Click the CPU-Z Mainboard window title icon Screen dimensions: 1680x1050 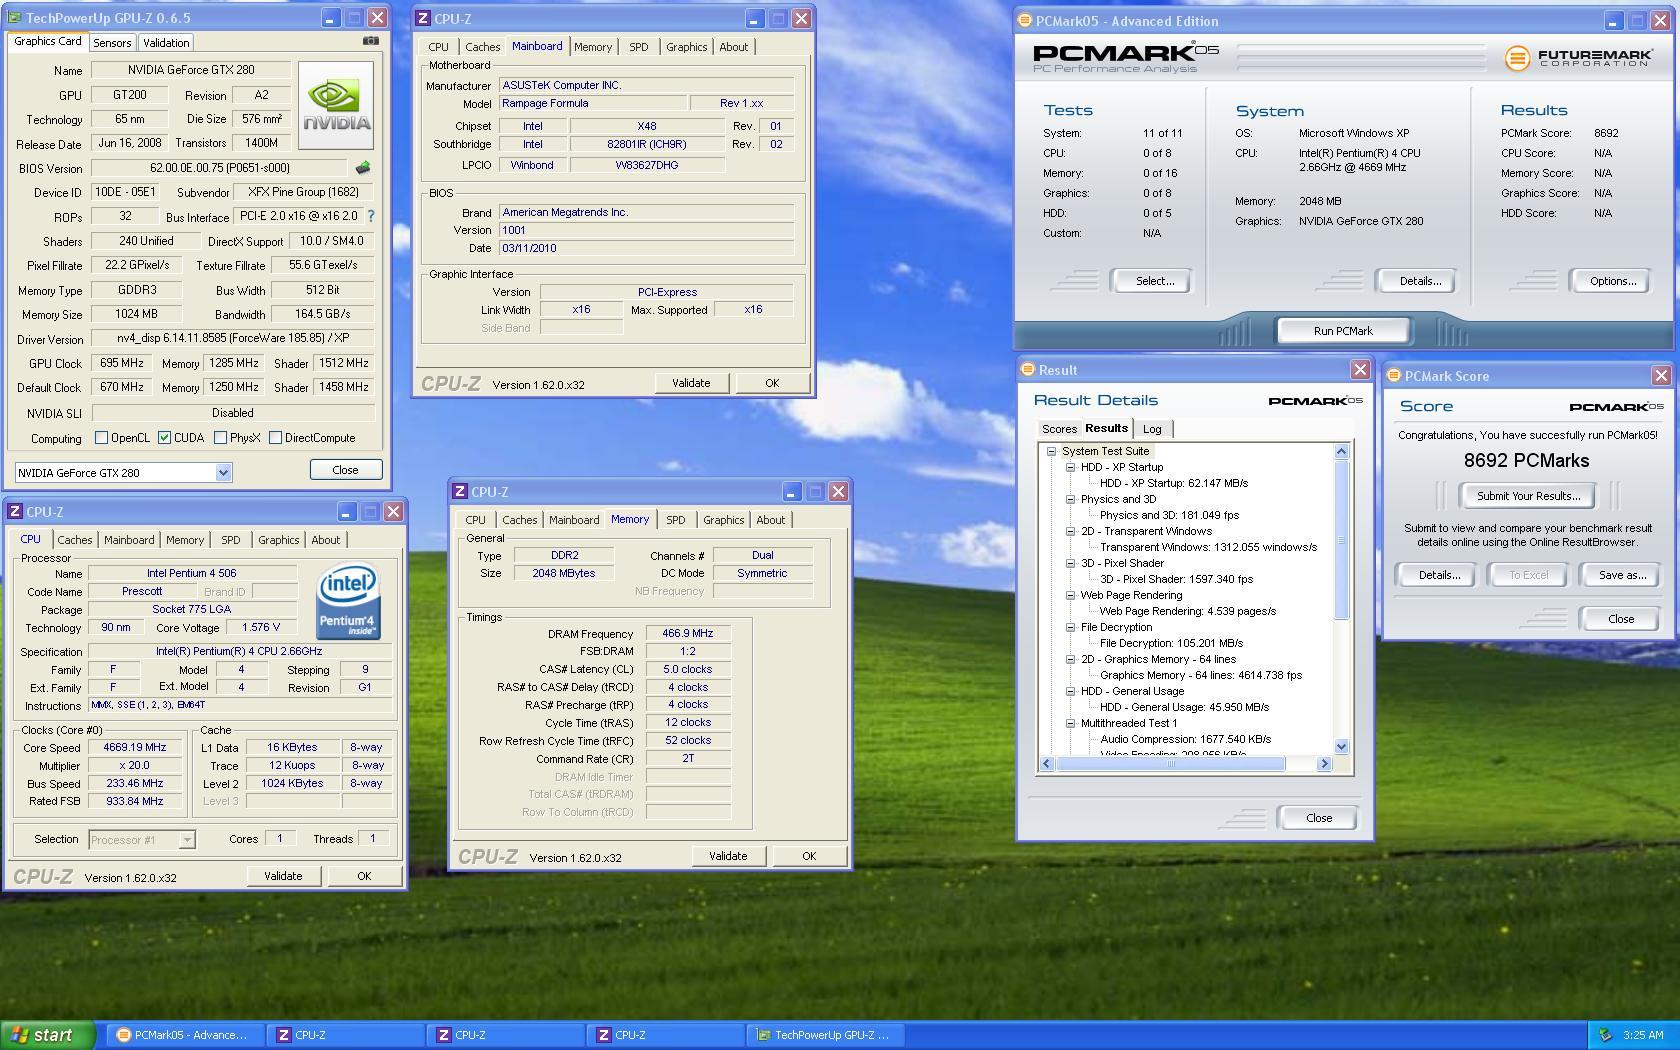(424, 19)
